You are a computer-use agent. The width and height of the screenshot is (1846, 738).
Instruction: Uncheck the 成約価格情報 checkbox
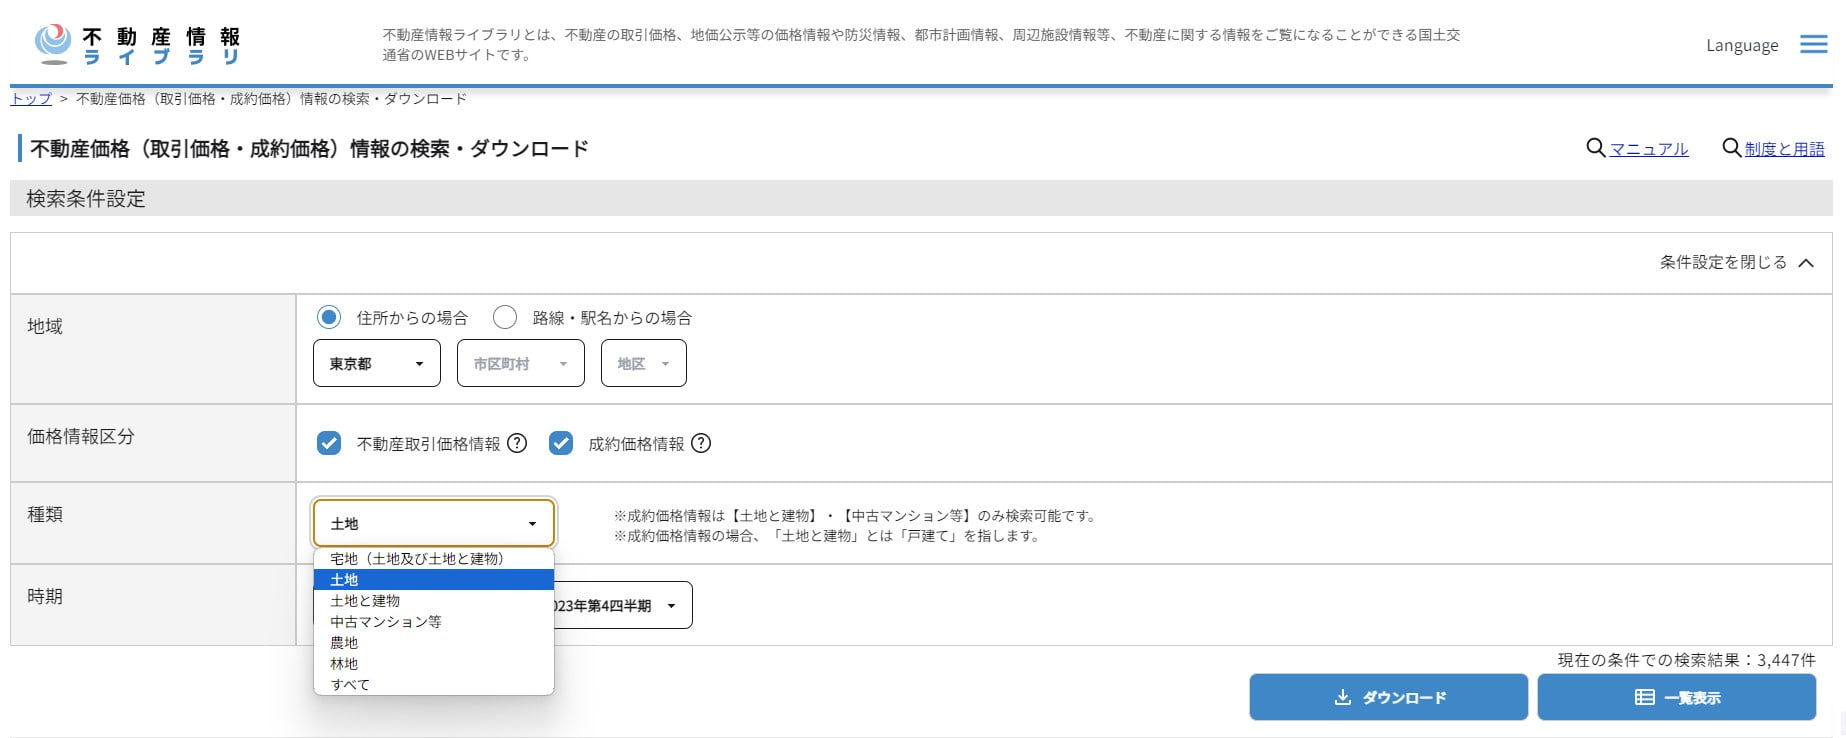coord(561,443)
